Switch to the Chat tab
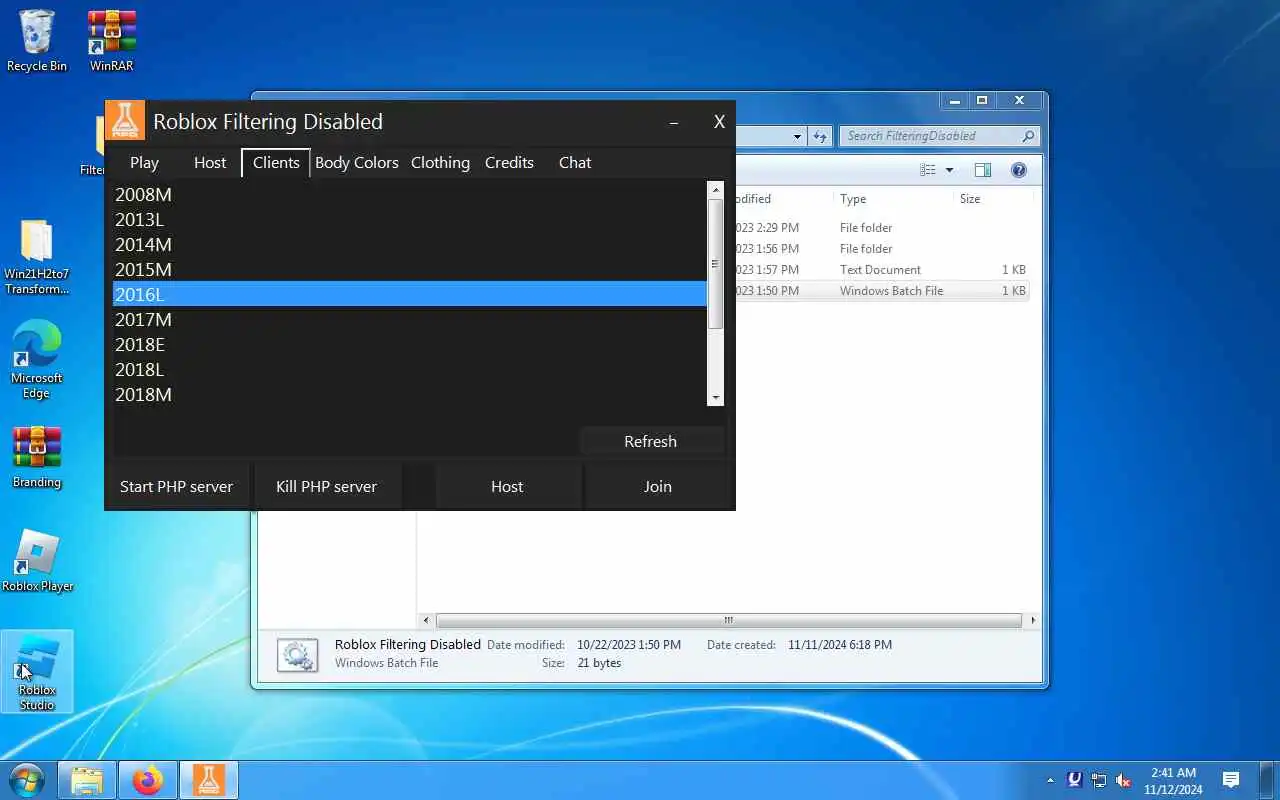Image resolution: width=1280 pixels, height=800 pixels. click(575, 162)
